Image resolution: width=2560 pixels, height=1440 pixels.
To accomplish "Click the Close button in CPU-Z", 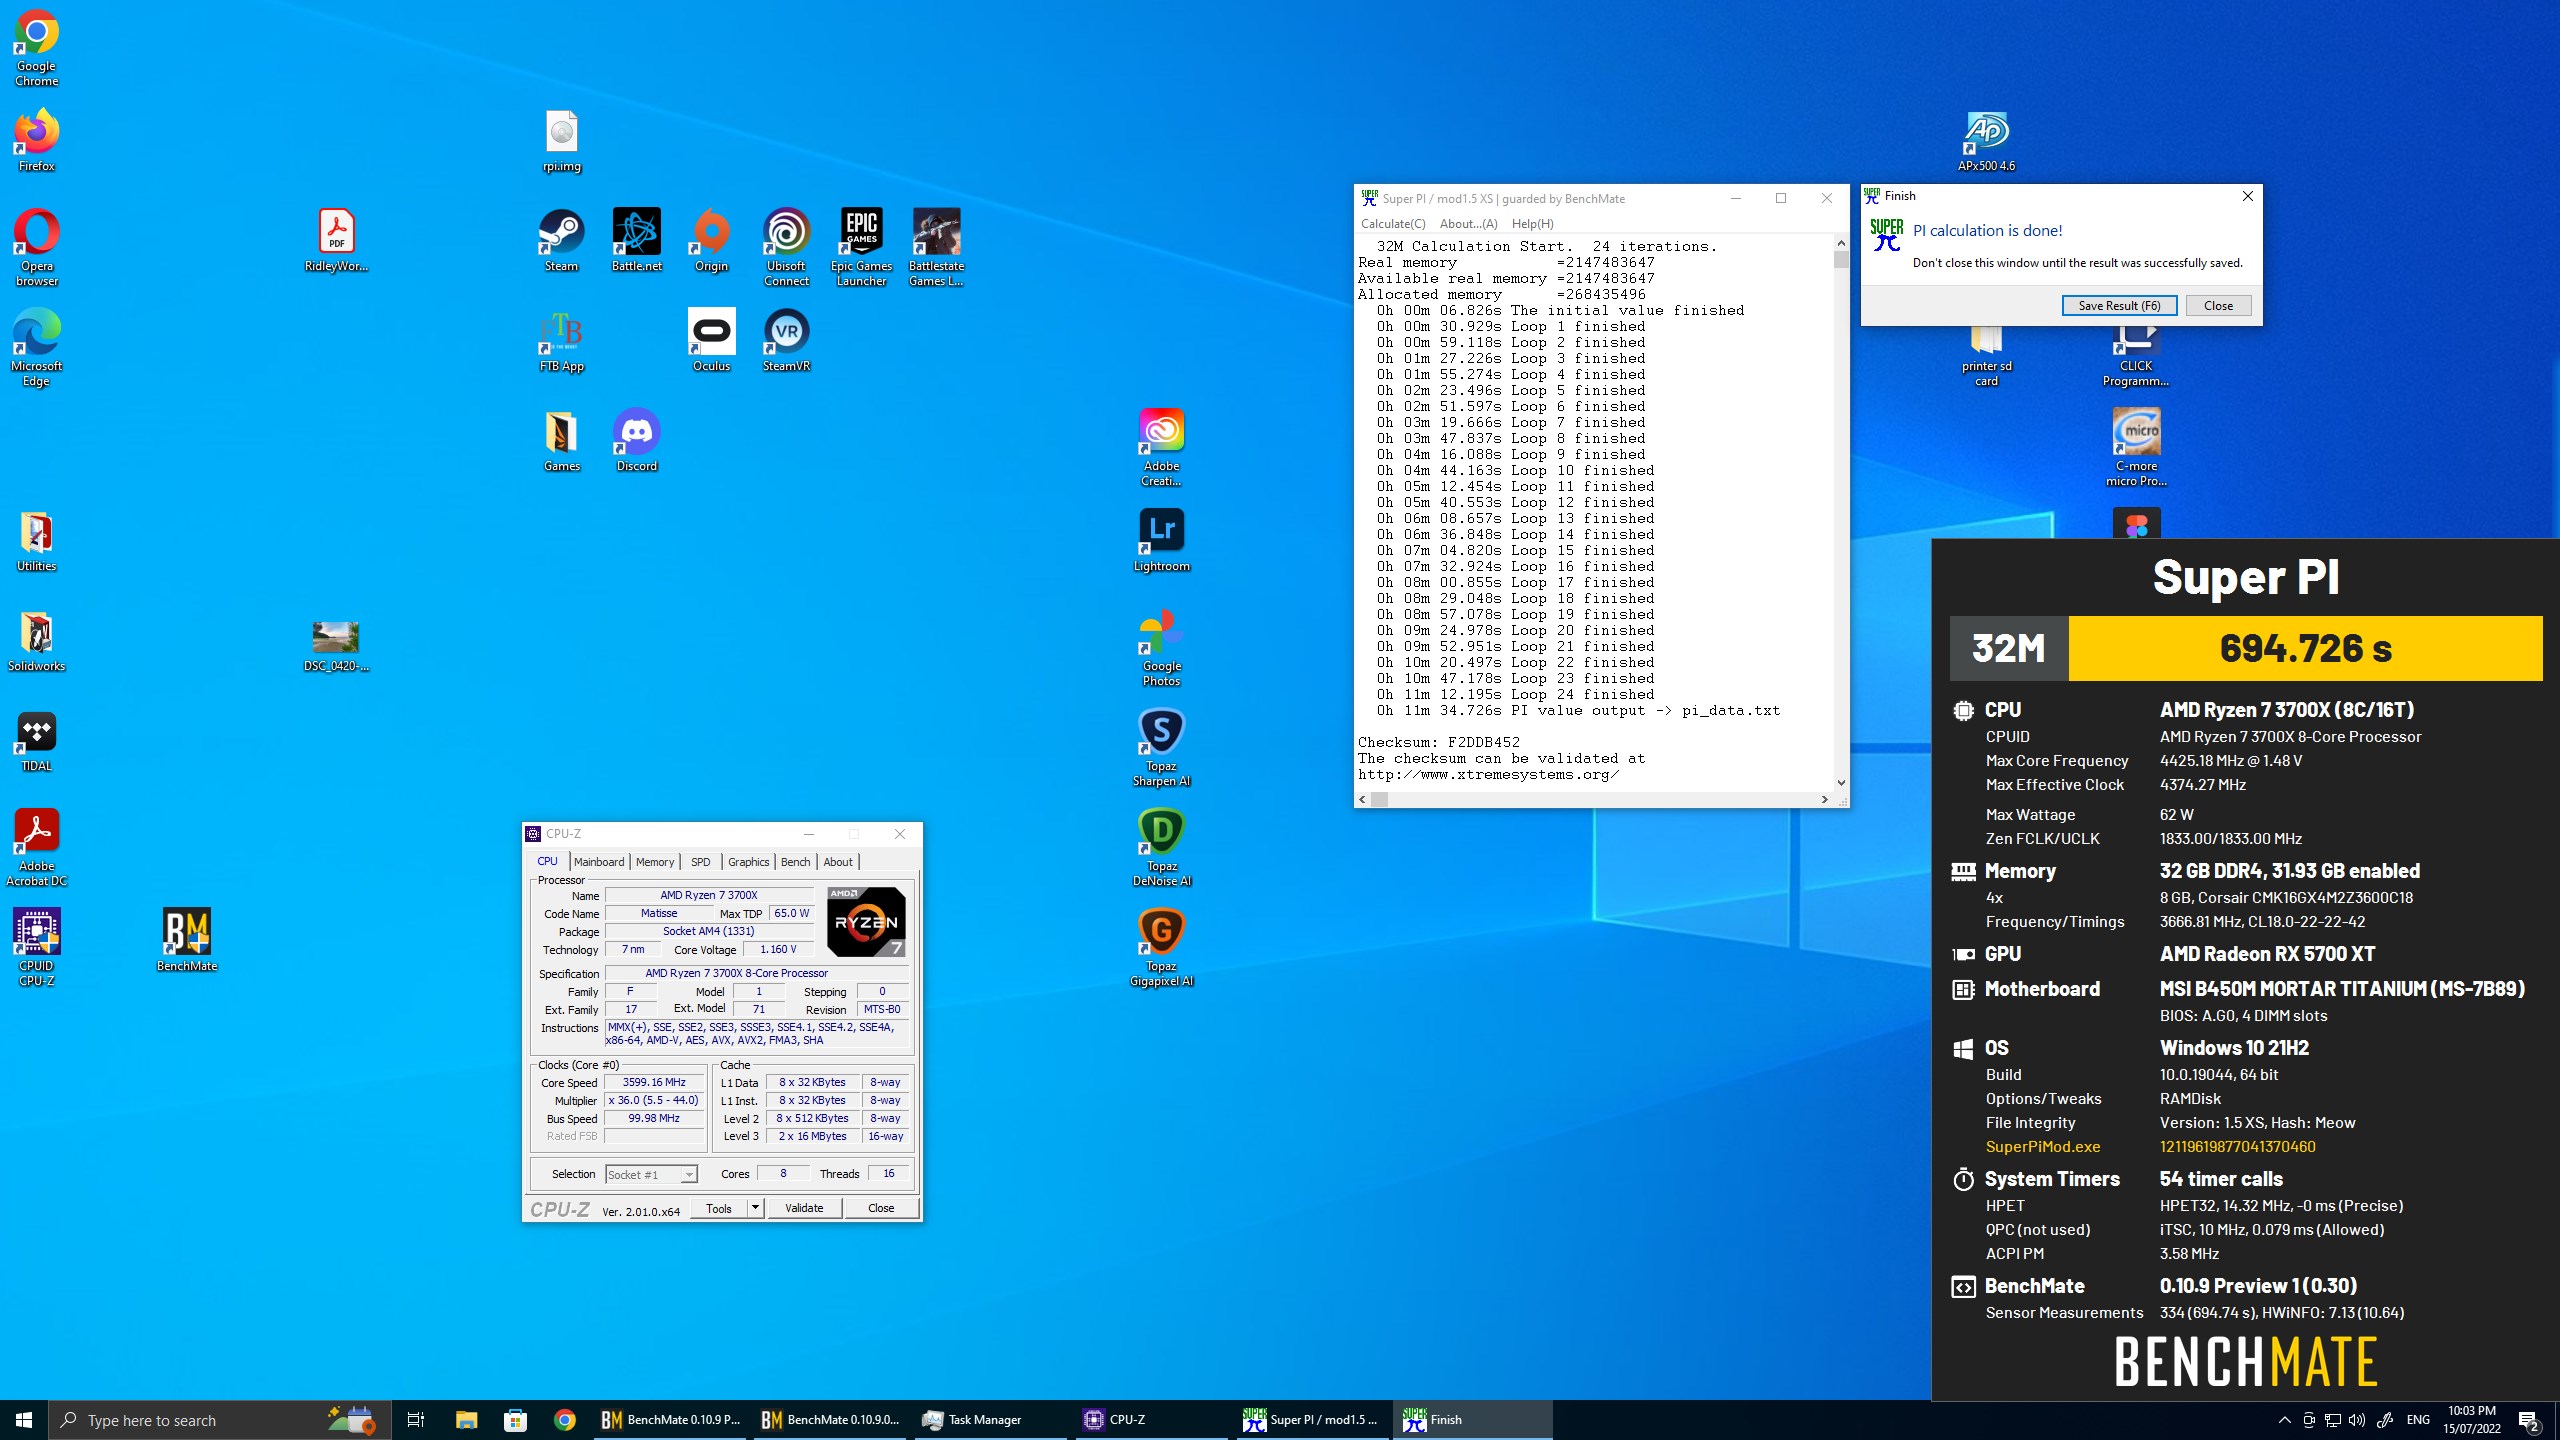I will pos(881,1208).
